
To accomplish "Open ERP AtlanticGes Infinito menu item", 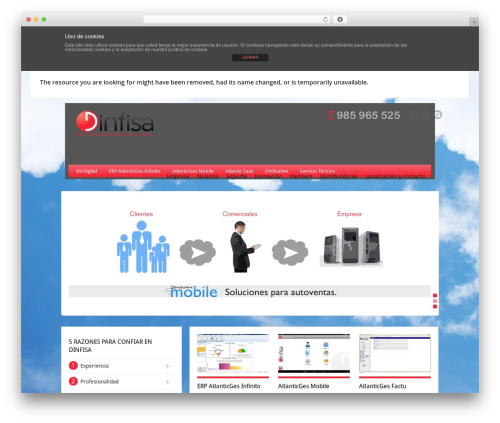I will pyautogui.click(x=134, y=171).
